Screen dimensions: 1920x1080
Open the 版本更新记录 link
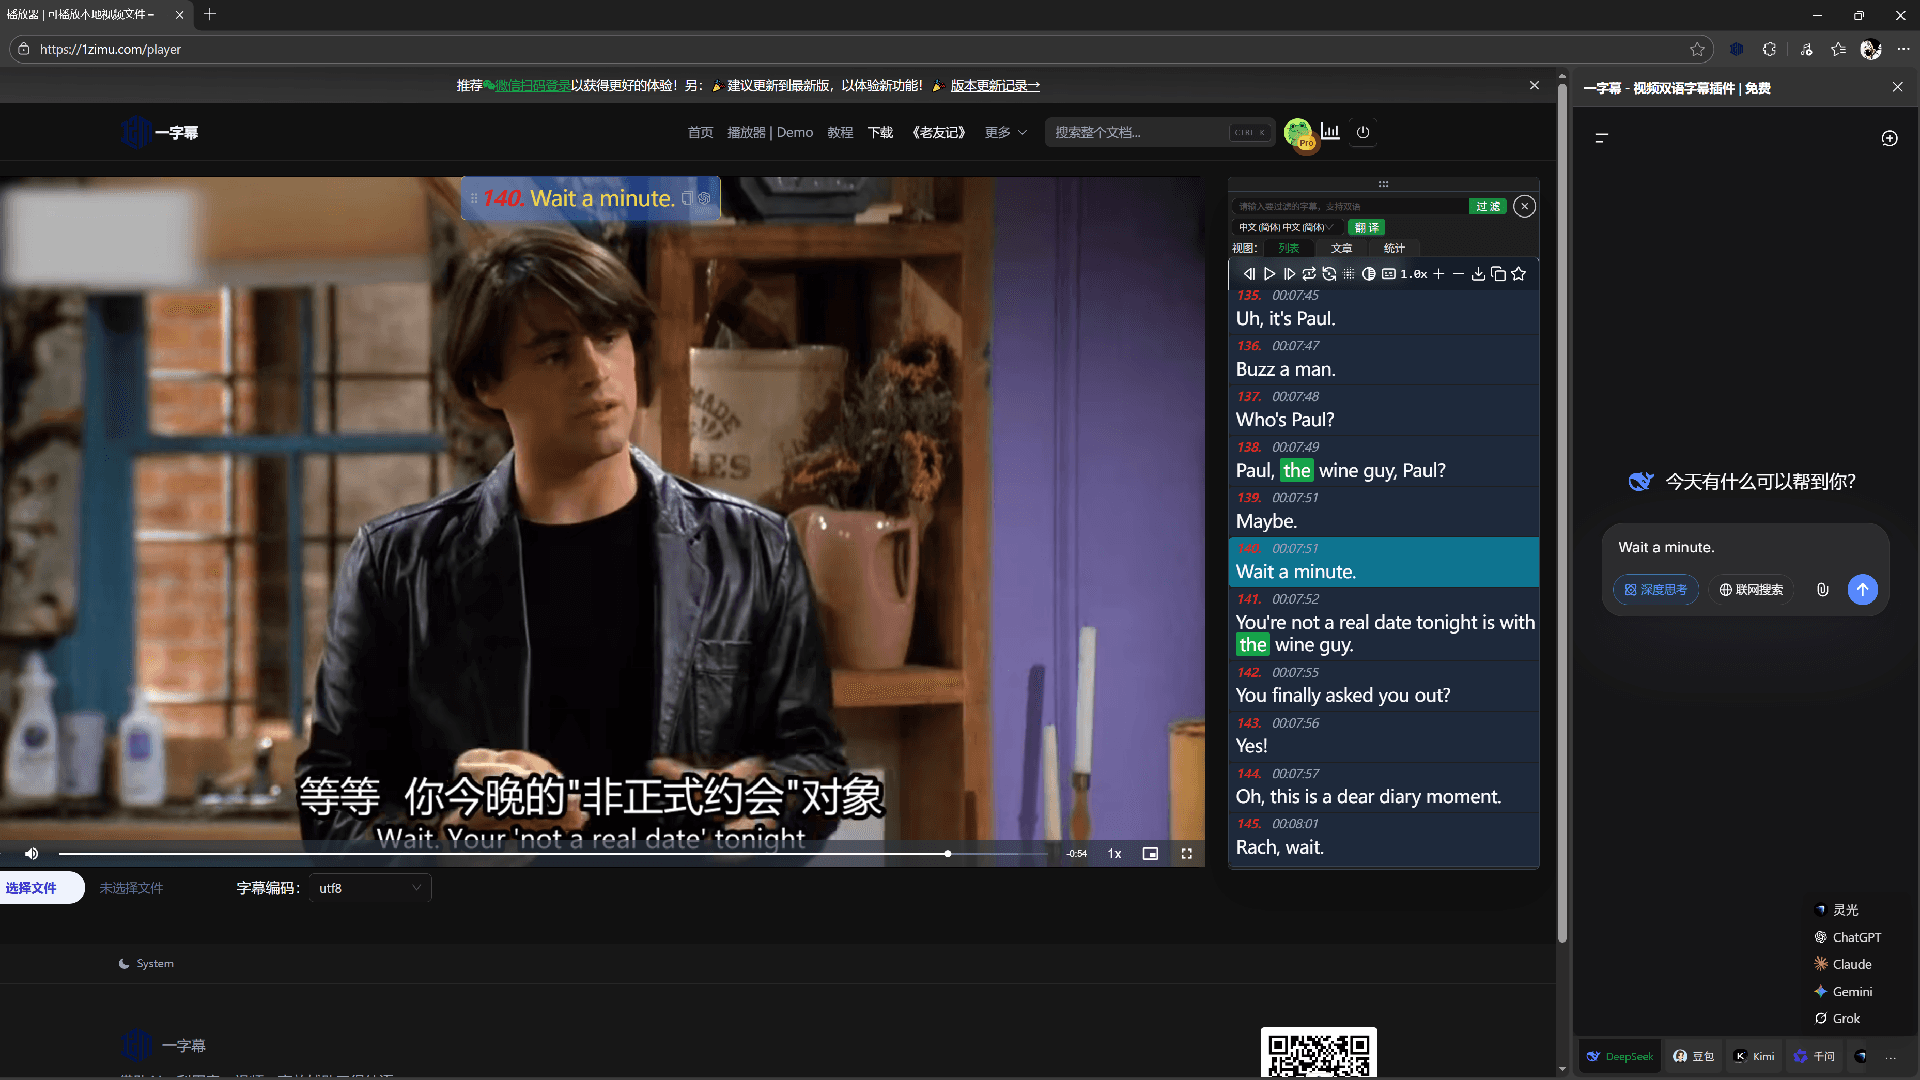[994, 85]
